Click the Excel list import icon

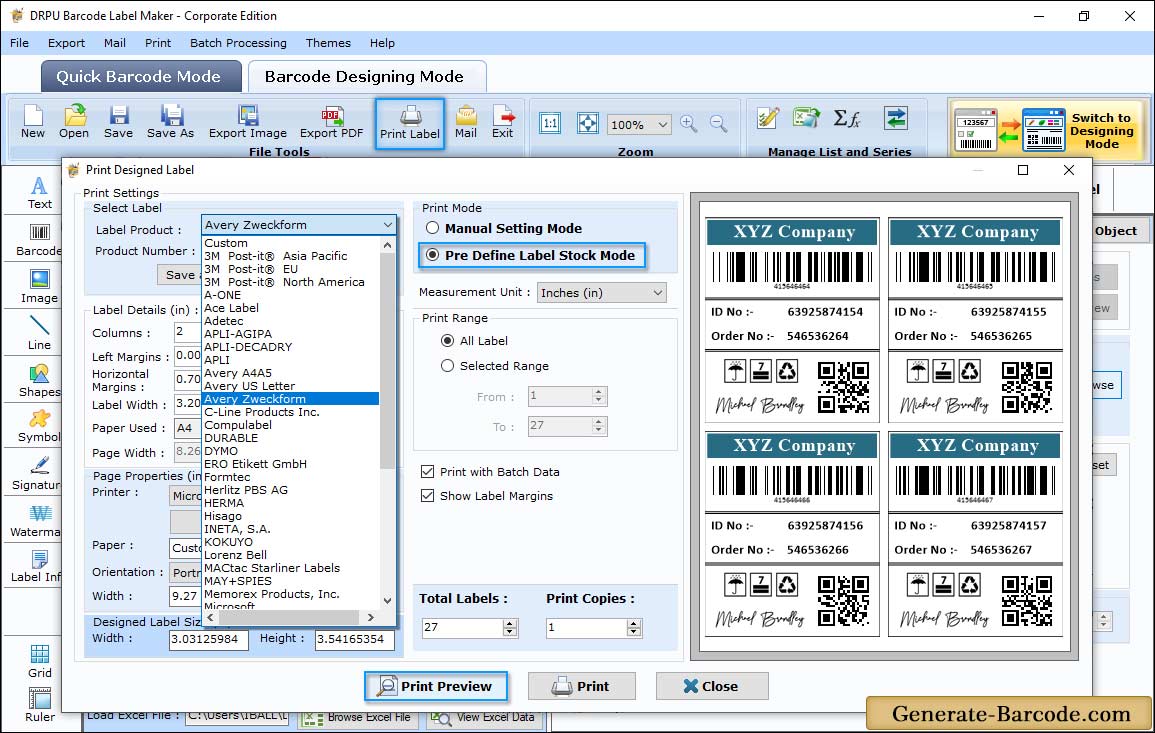(x=807, y=118)
